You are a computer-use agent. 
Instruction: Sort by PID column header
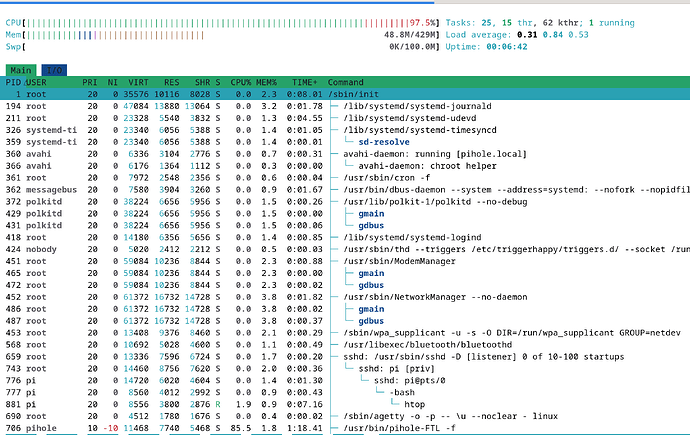pos(13,82)
